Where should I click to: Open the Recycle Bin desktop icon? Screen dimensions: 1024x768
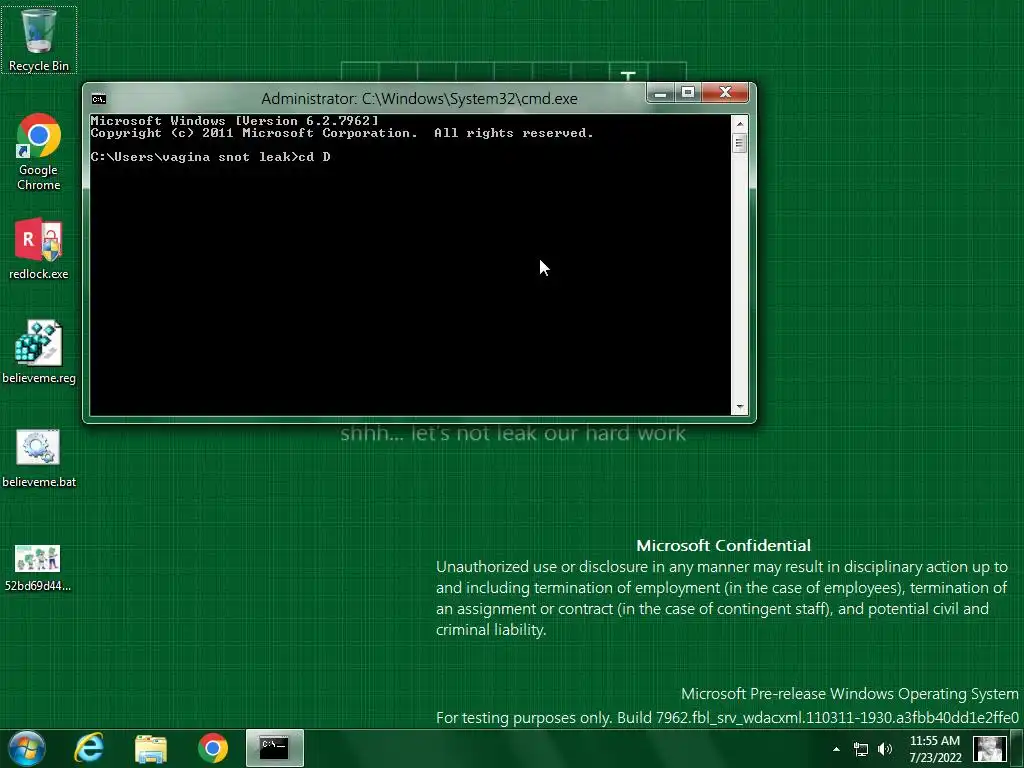[x=39, y=39]
